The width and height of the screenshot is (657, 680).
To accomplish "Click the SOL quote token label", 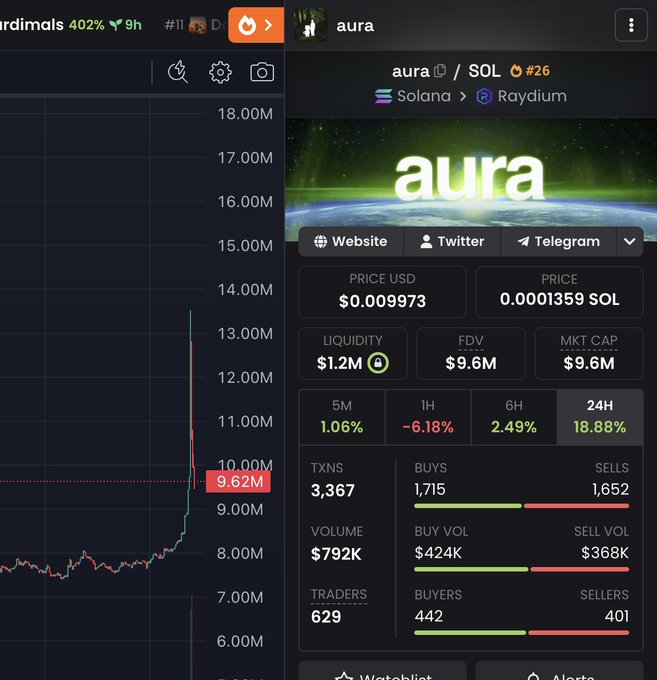I will [484, 71].
